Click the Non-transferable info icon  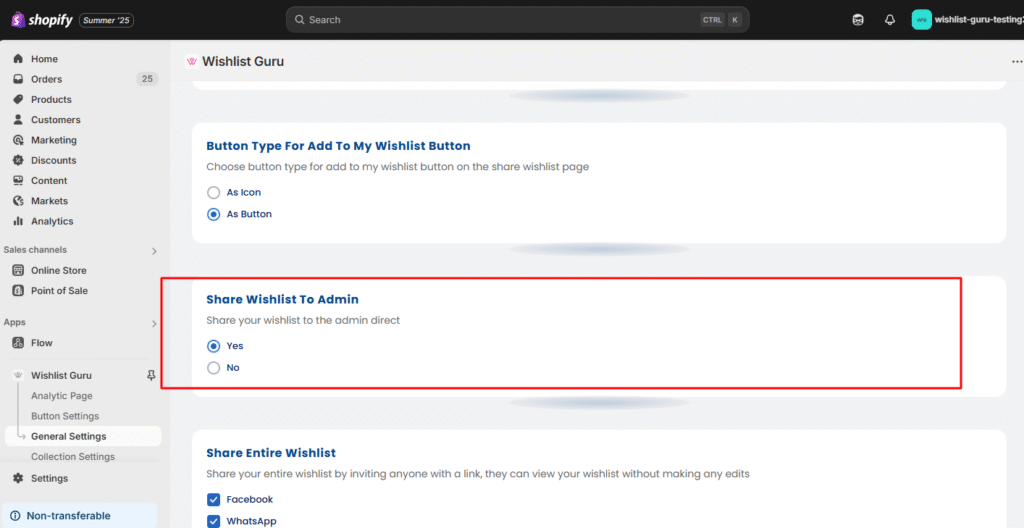[16, 516]
